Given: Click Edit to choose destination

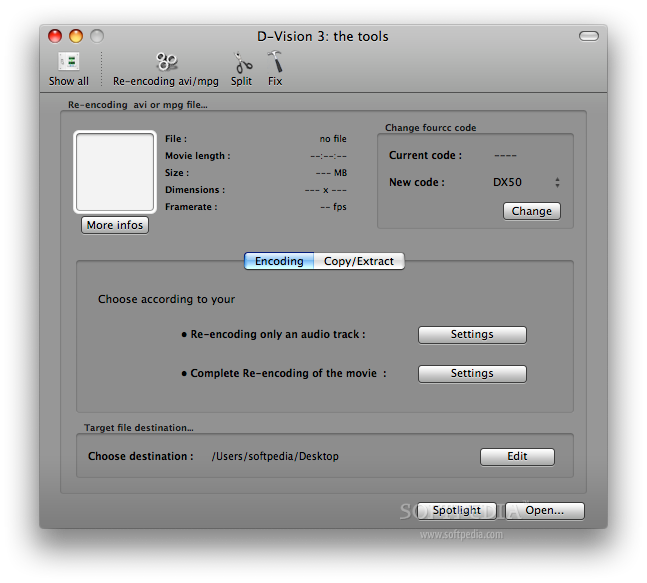Looking at the screenshot, I should coord(517,456).
